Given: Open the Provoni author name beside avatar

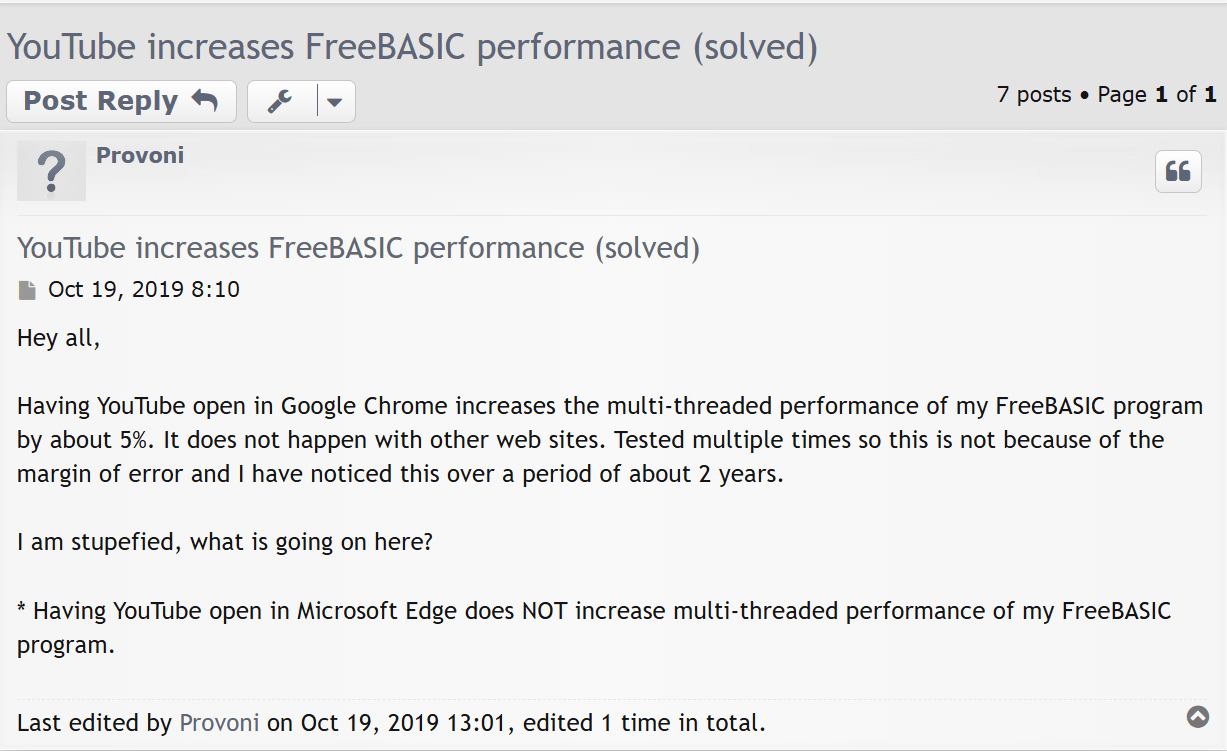Looking at the screenshot, I should 140,155.
